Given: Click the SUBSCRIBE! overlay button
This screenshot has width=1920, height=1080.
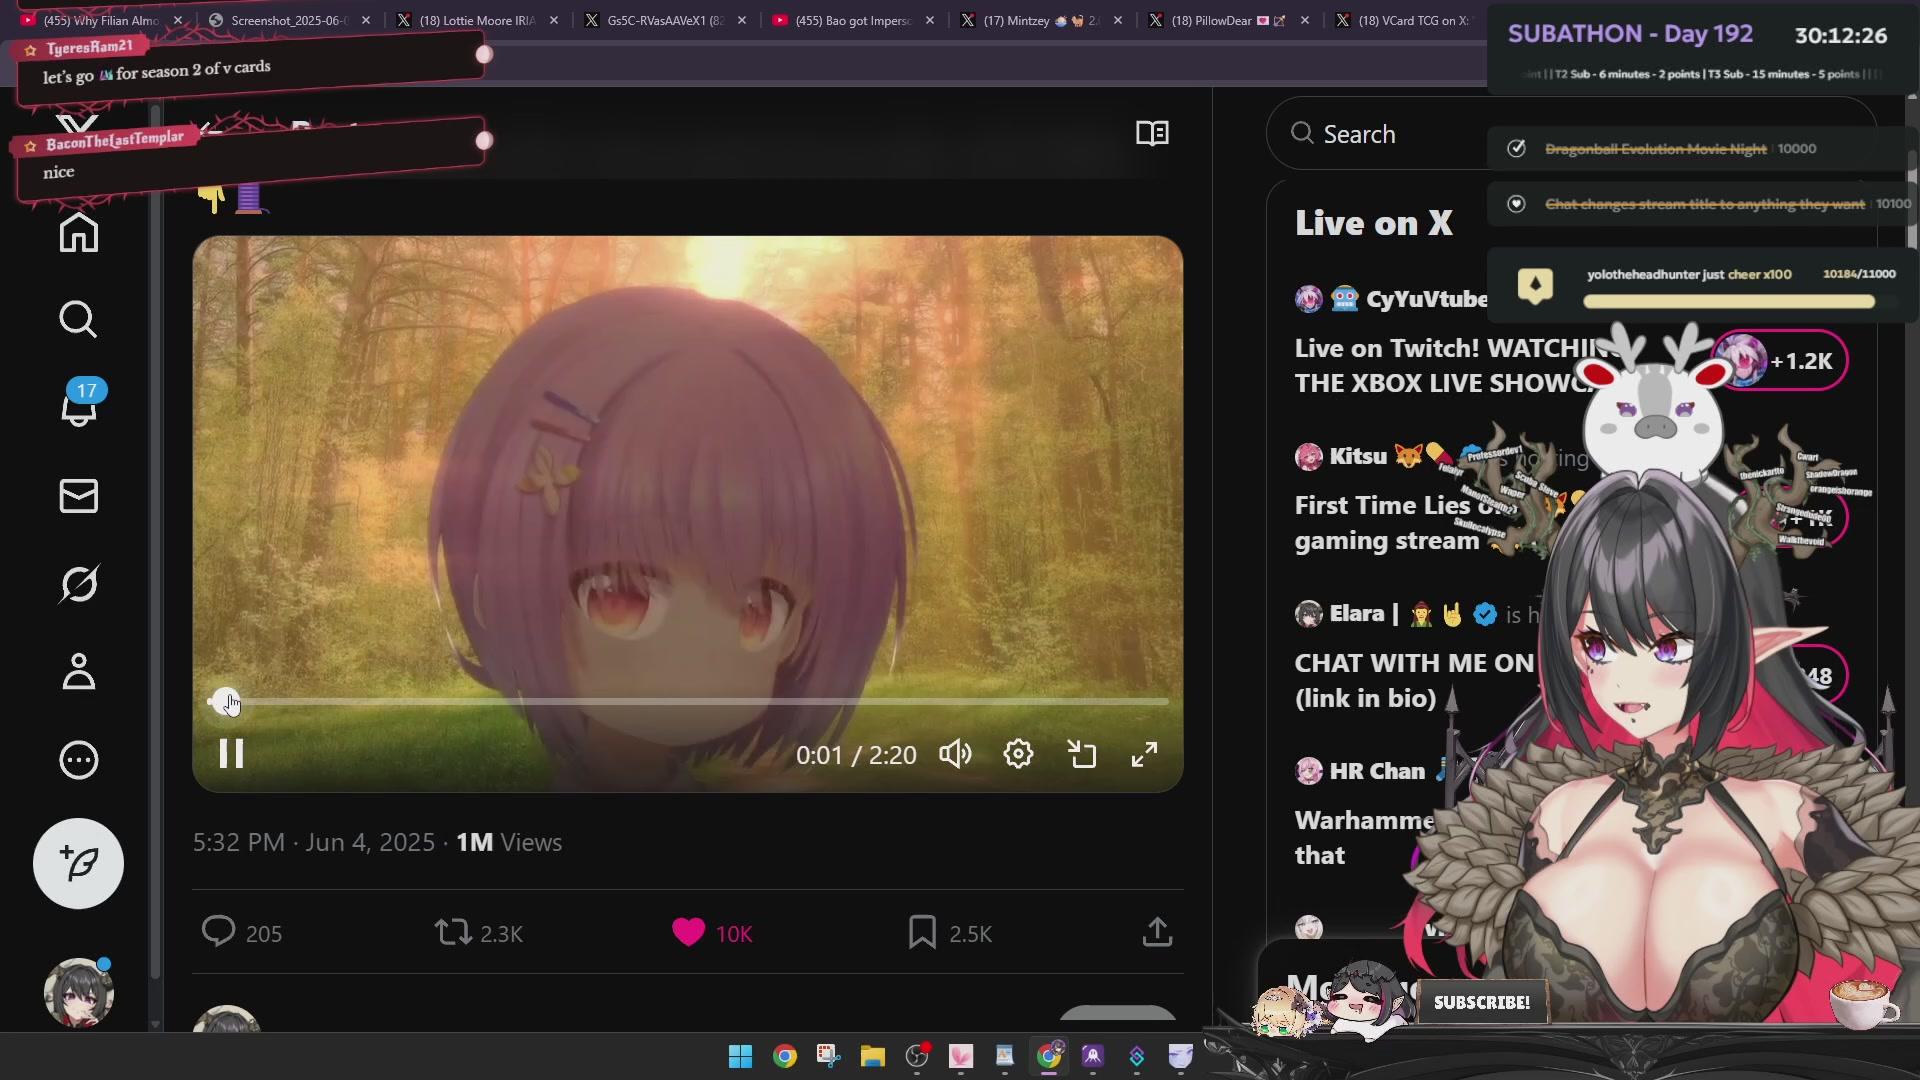Looking at the screenshot, I should point(1481,1002).
